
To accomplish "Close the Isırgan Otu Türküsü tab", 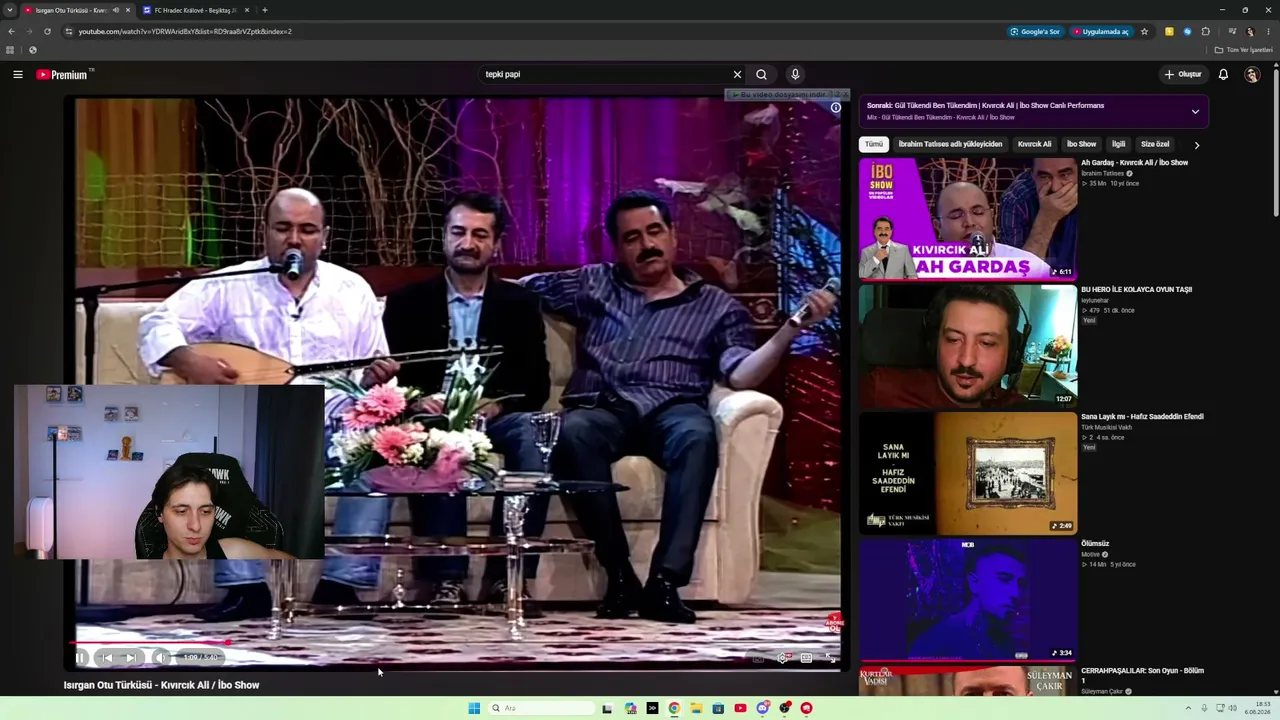I will [x=127, y=10].
